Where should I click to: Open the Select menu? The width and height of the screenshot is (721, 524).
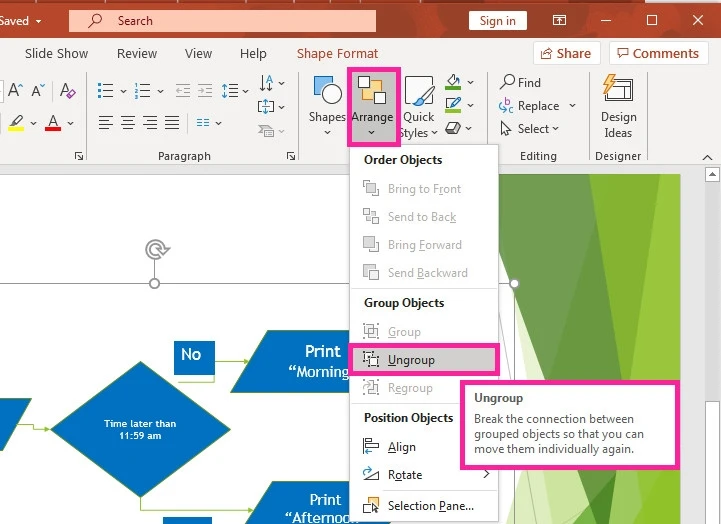529,129
